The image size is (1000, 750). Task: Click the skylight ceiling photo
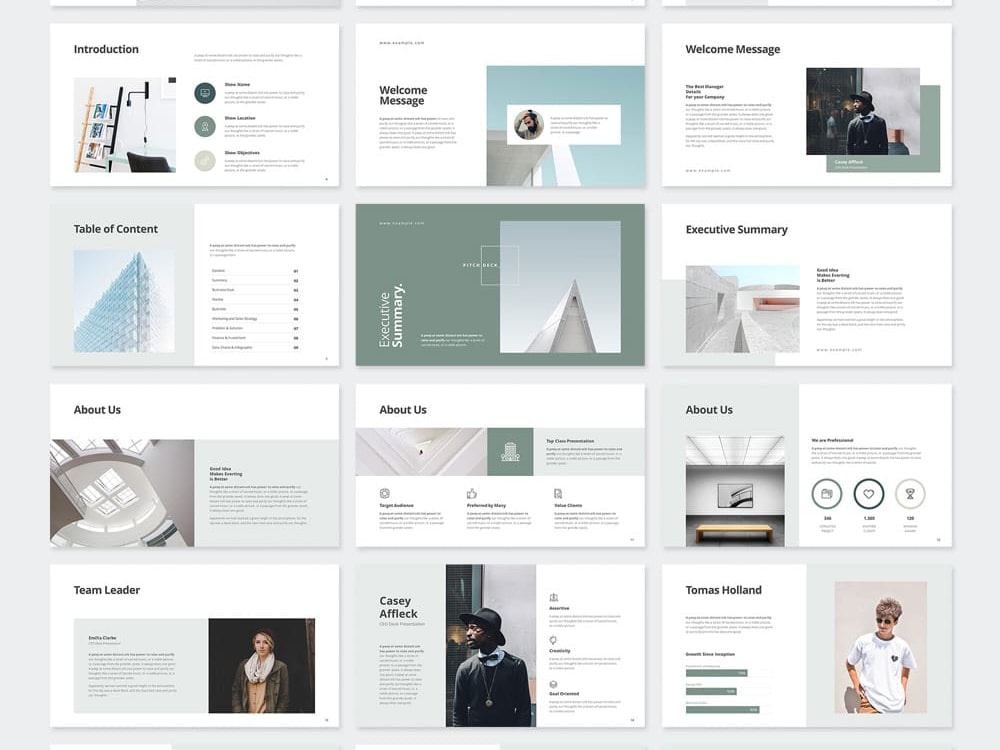click(122, 493)
